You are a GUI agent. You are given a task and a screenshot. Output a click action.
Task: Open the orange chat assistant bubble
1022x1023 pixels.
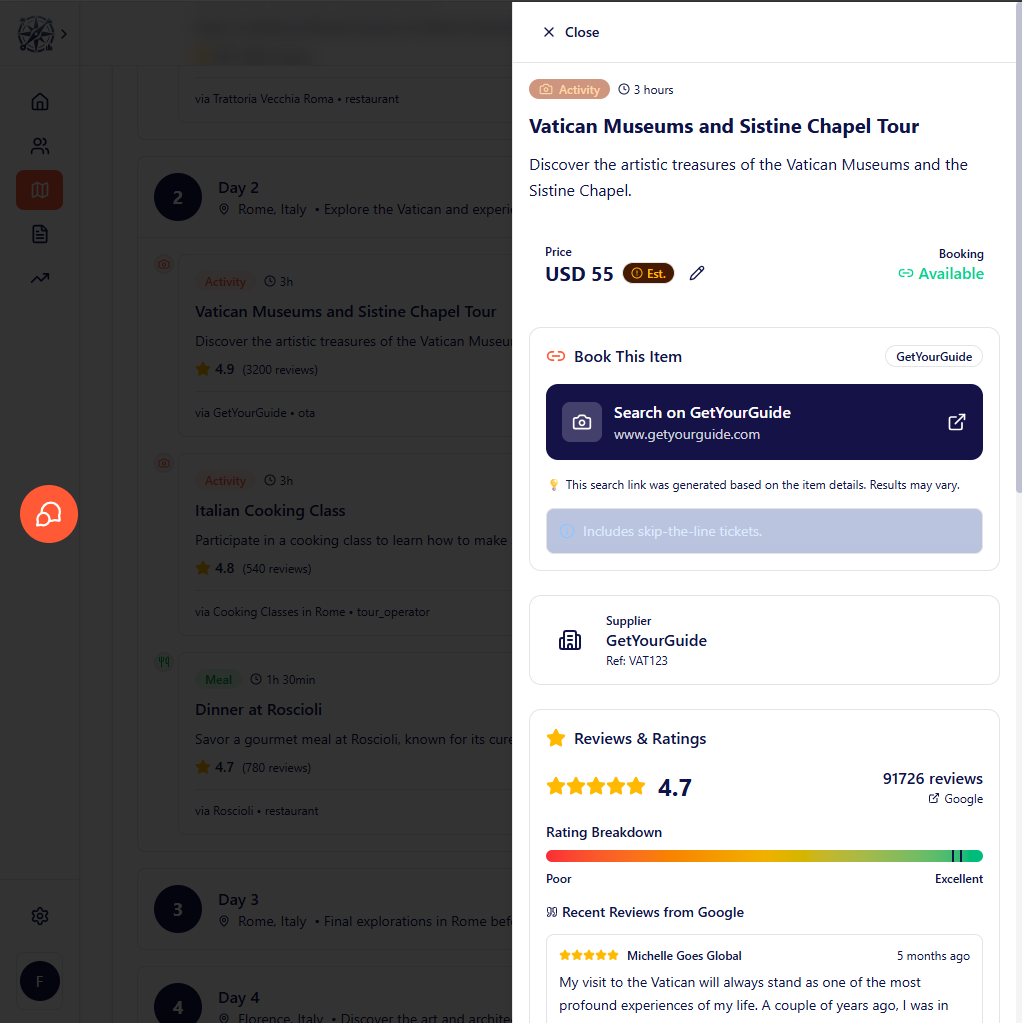48,513
